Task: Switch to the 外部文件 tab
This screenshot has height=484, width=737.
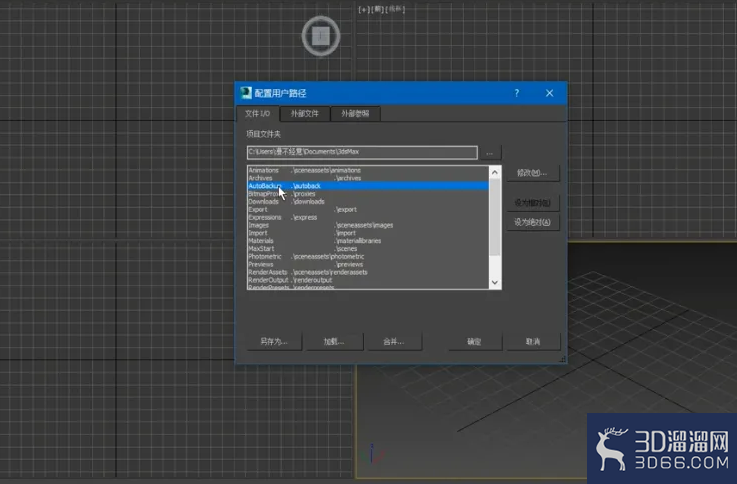Action: (x=305, y=114)
